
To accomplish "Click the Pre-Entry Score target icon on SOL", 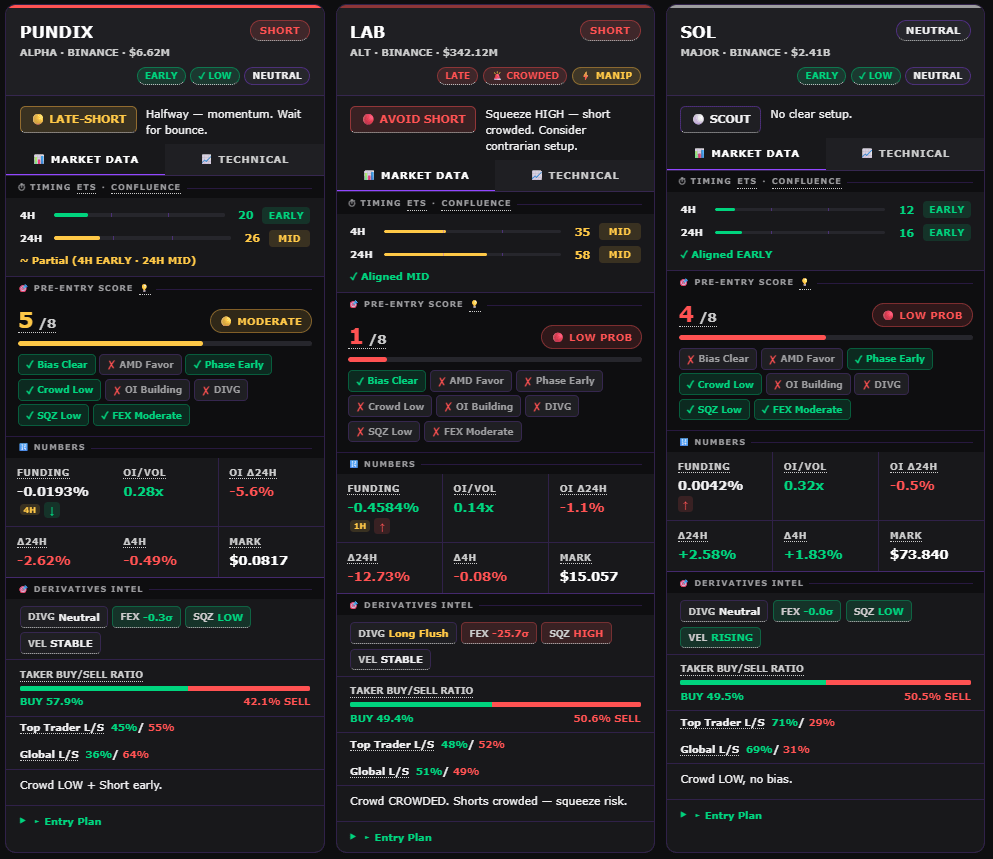I will pyautogui.click(x=684, y=283).
